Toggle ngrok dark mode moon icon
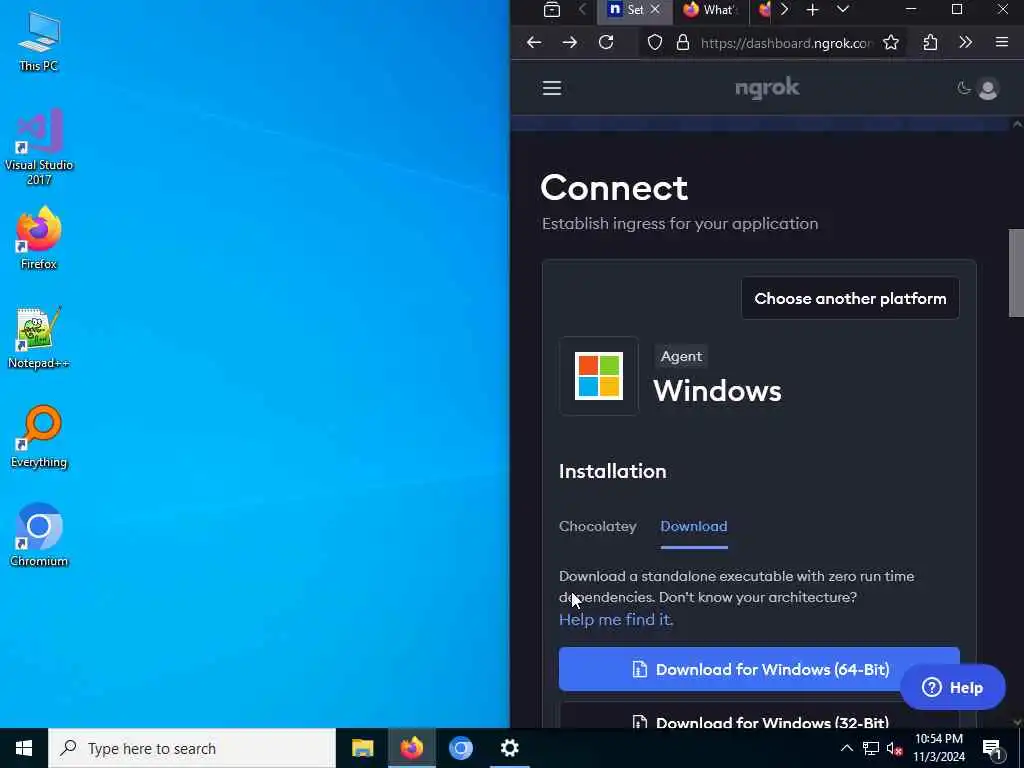1024x768 pixels. tap(964, 88)
